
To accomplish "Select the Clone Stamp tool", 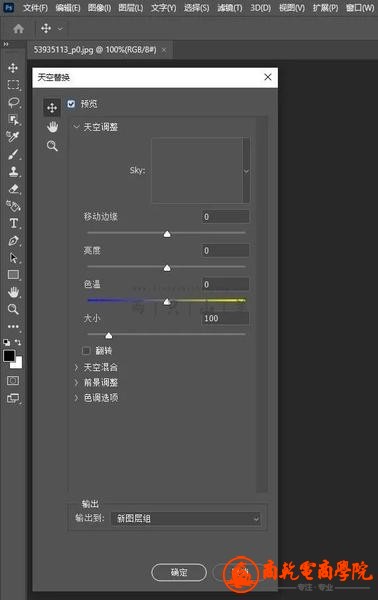I will (x=13, y=171).
